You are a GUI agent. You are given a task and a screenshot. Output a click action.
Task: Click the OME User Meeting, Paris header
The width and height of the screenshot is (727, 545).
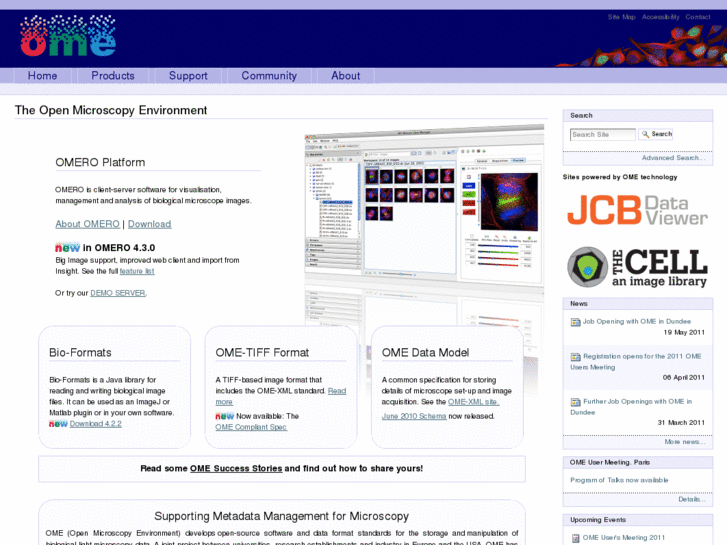click(x=638, y=462)
